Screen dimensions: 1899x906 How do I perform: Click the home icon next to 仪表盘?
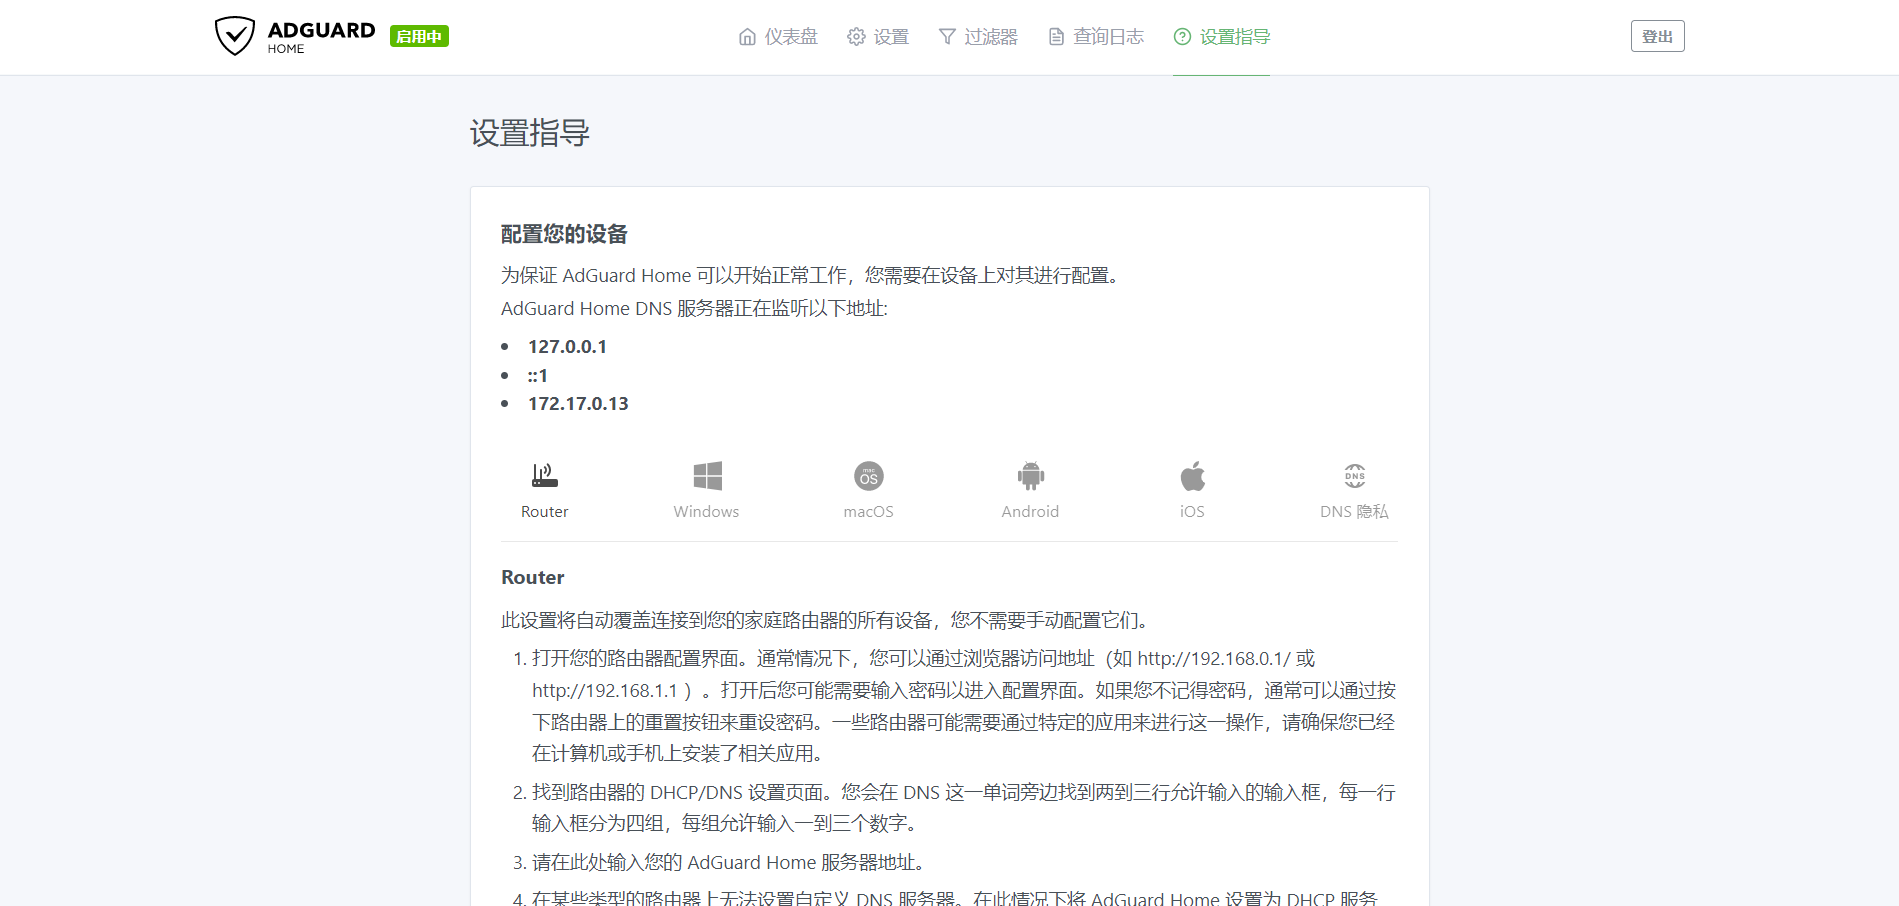tap(747, 36)
